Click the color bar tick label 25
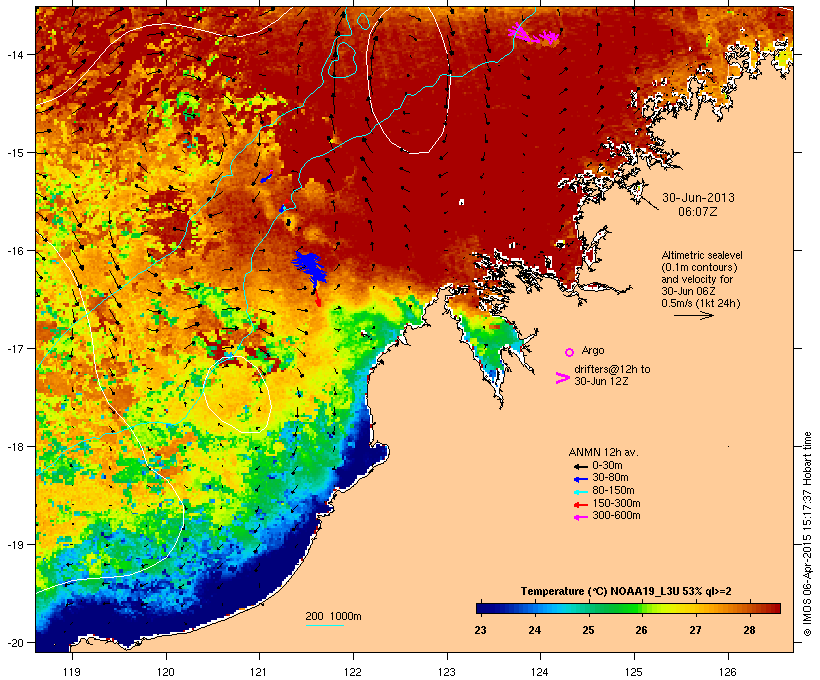 tap(588, 630)
